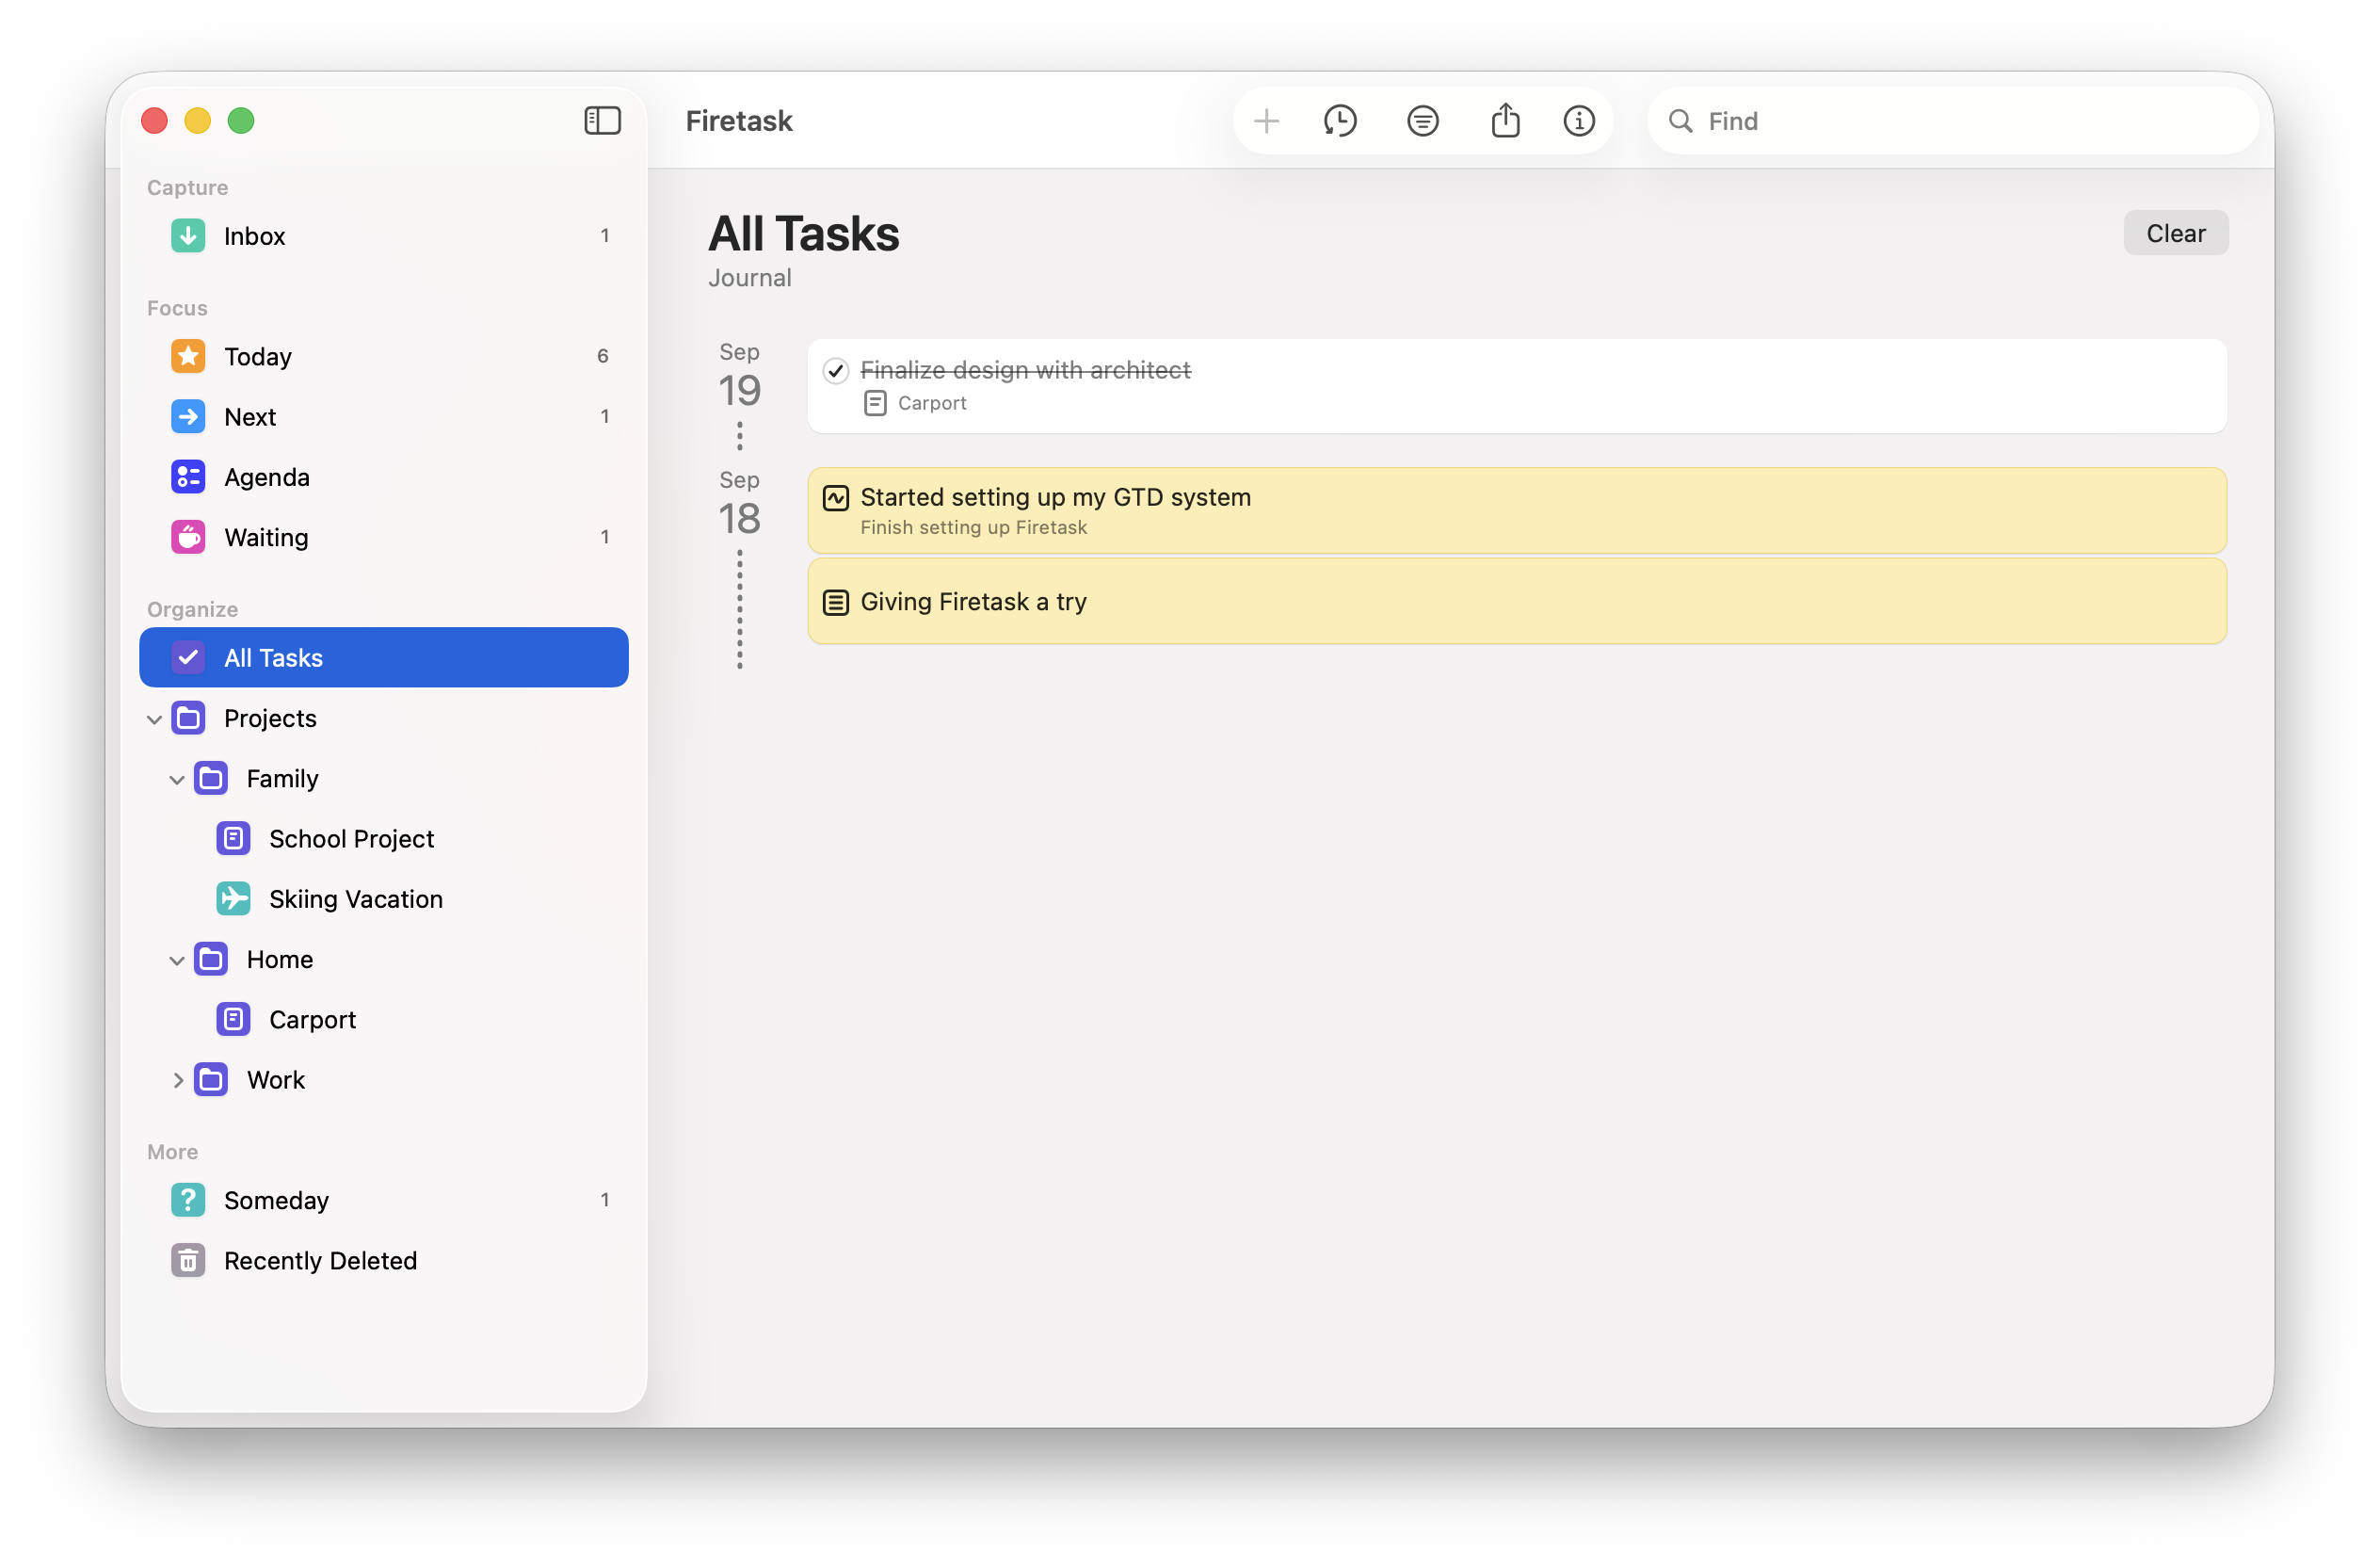
Task: Click the add new task plus icon
Action: click(1266, 121)
